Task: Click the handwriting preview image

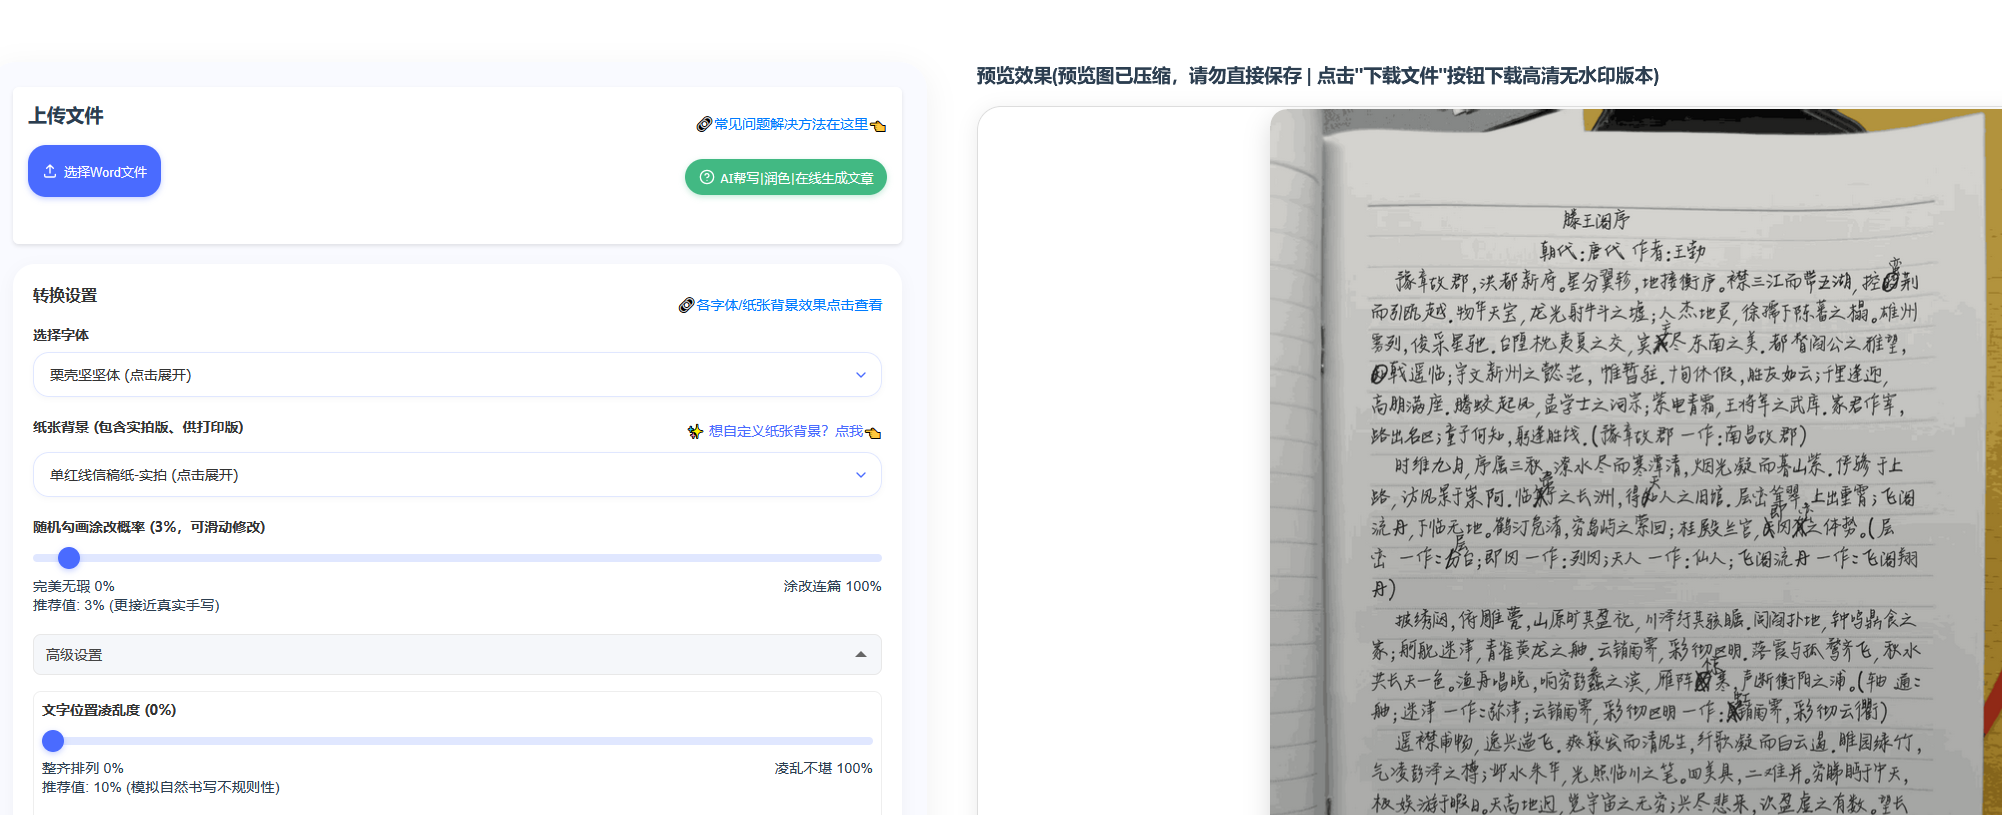Action: coord(1635,461)
